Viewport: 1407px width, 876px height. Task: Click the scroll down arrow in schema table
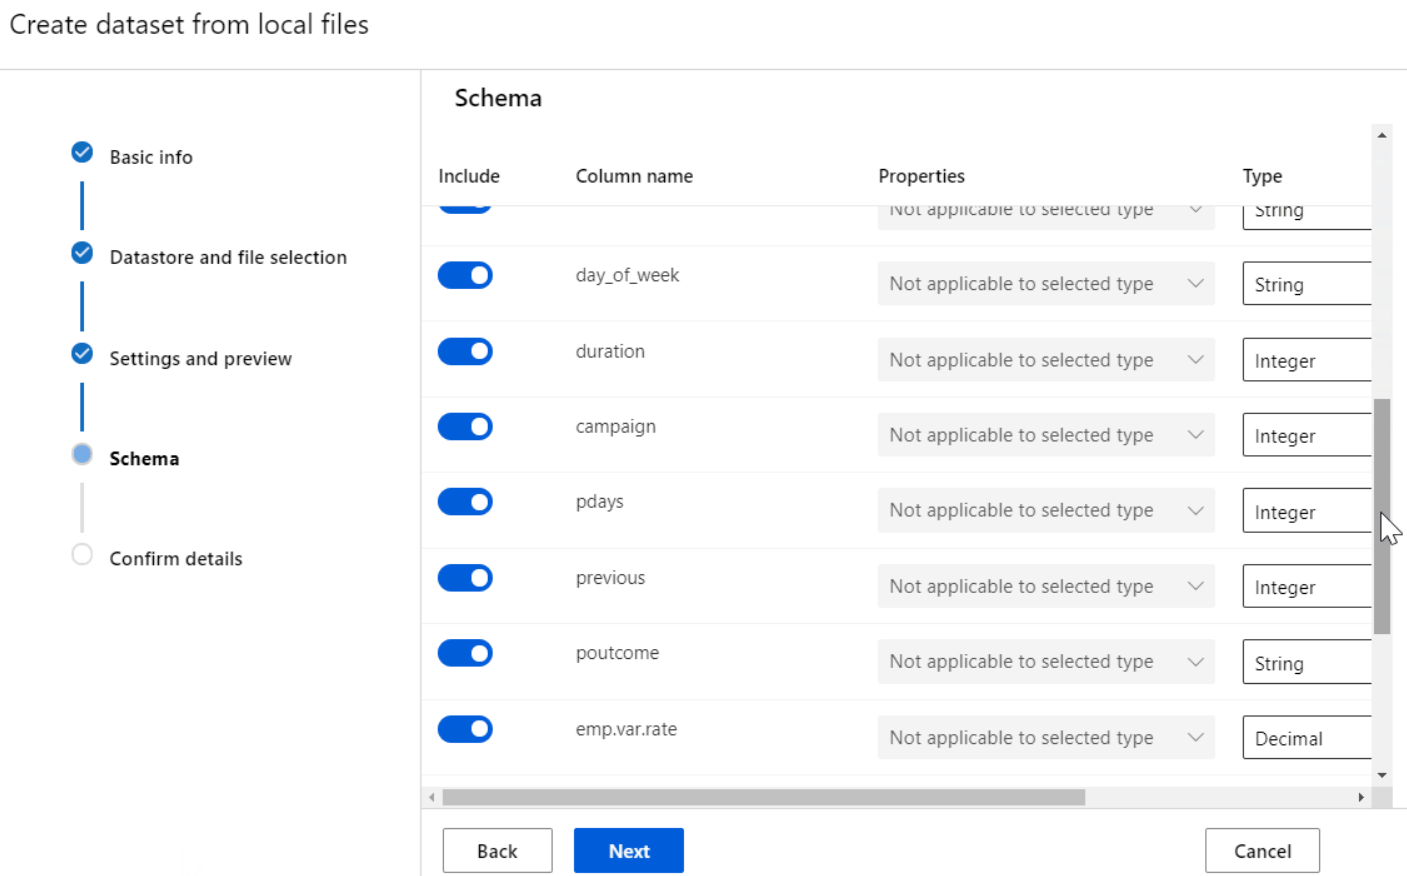1382,775
